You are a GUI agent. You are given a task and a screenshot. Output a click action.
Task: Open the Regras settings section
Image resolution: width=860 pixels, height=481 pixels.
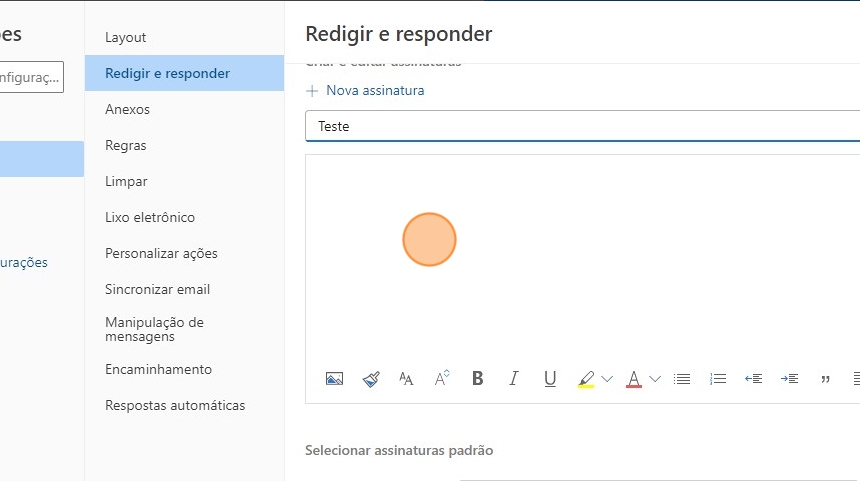click(x=126, y=145)
